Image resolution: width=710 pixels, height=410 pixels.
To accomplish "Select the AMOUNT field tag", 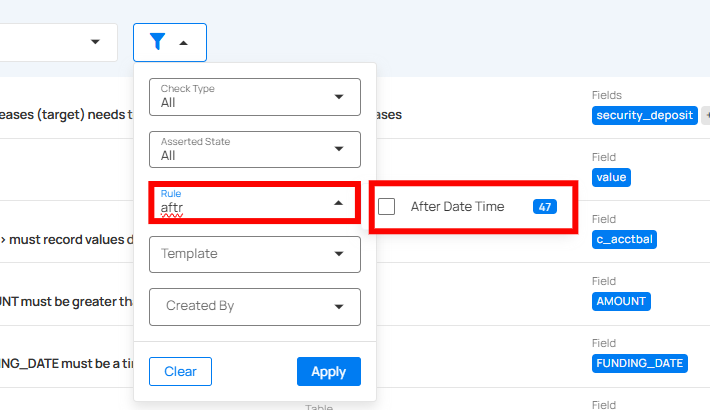I will point(621,301).
